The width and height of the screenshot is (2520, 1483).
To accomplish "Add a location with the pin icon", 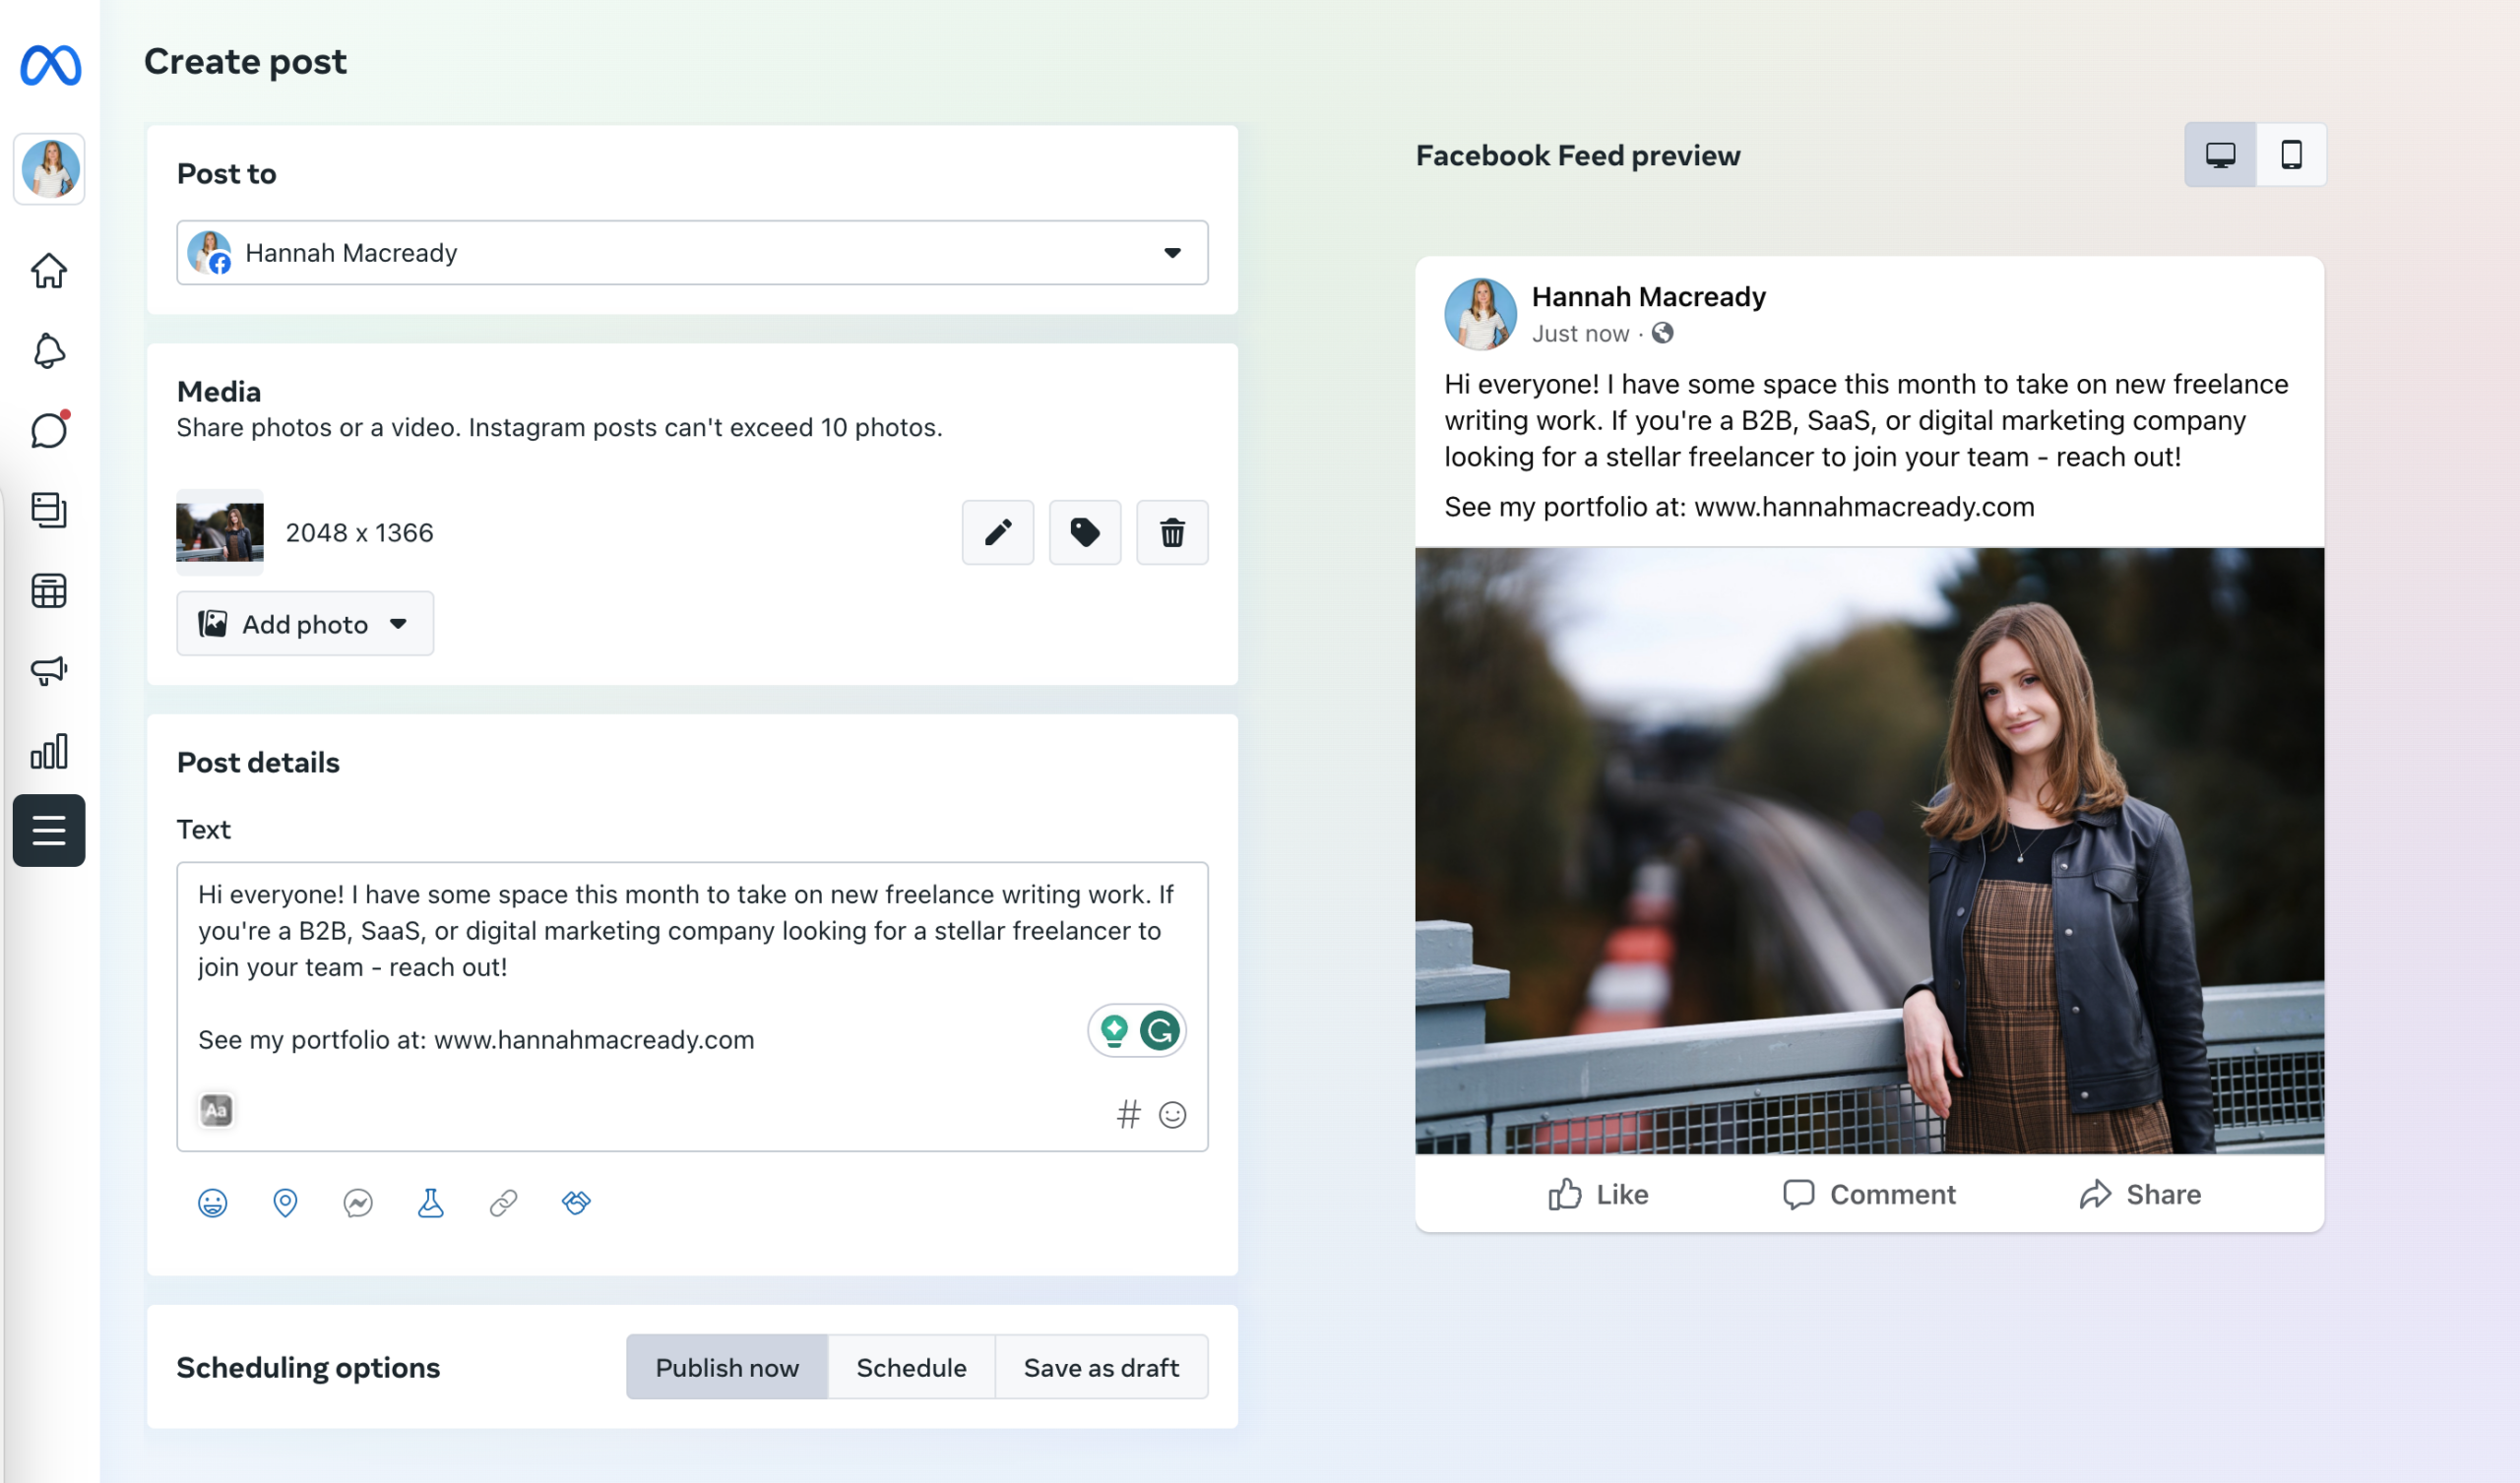I will pos(285,1202).
